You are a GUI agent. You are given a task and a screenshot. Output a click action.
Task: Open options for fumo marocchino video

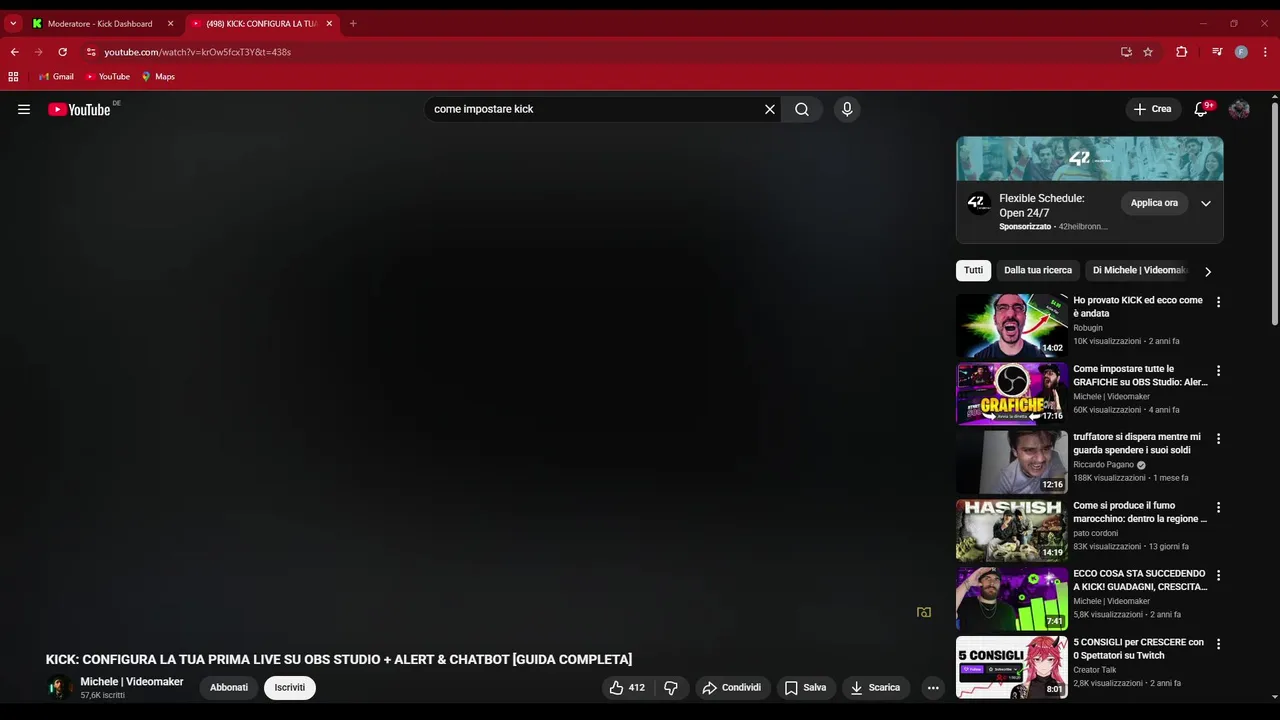[x=1218, y=507]
